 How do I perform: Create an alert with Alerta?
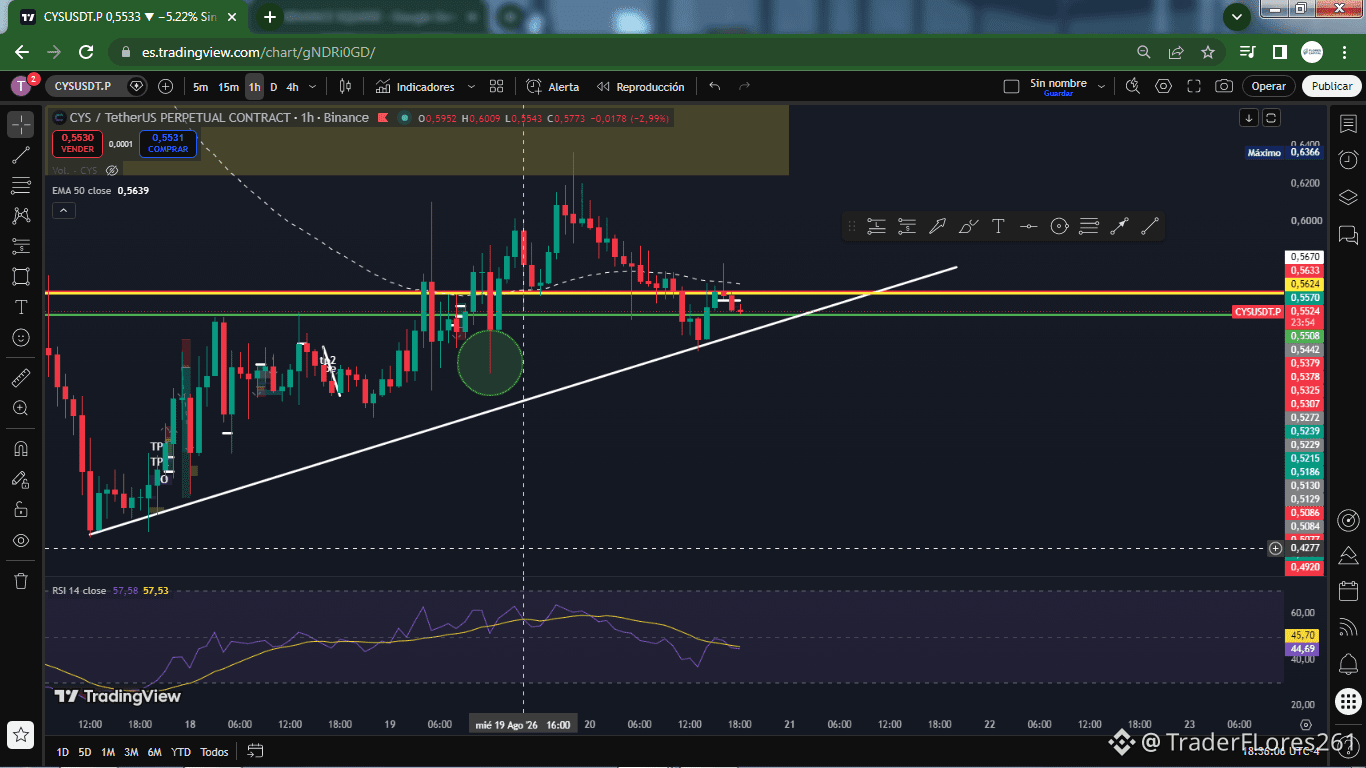[x=553, y=87]
